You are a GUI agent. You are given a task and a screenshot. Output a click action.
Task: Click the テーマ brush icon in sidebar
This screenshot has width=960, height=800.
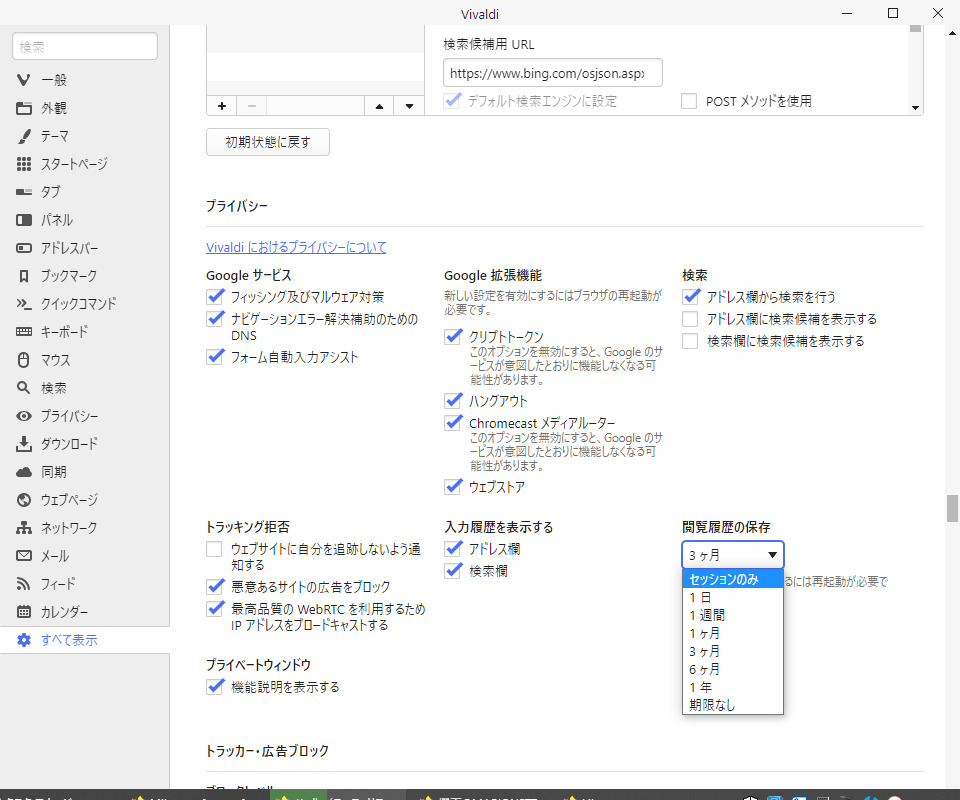click(24, 136)
